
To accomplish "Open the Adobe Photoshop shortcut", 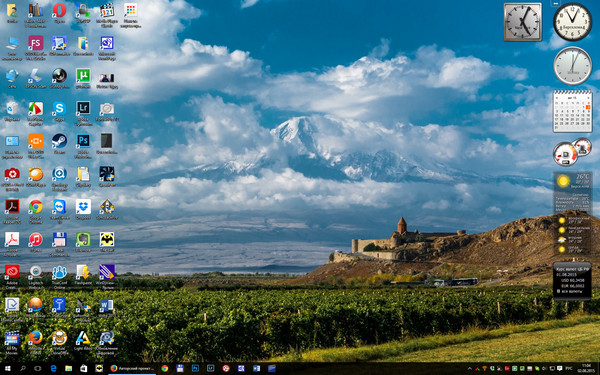I will point(83,143).
